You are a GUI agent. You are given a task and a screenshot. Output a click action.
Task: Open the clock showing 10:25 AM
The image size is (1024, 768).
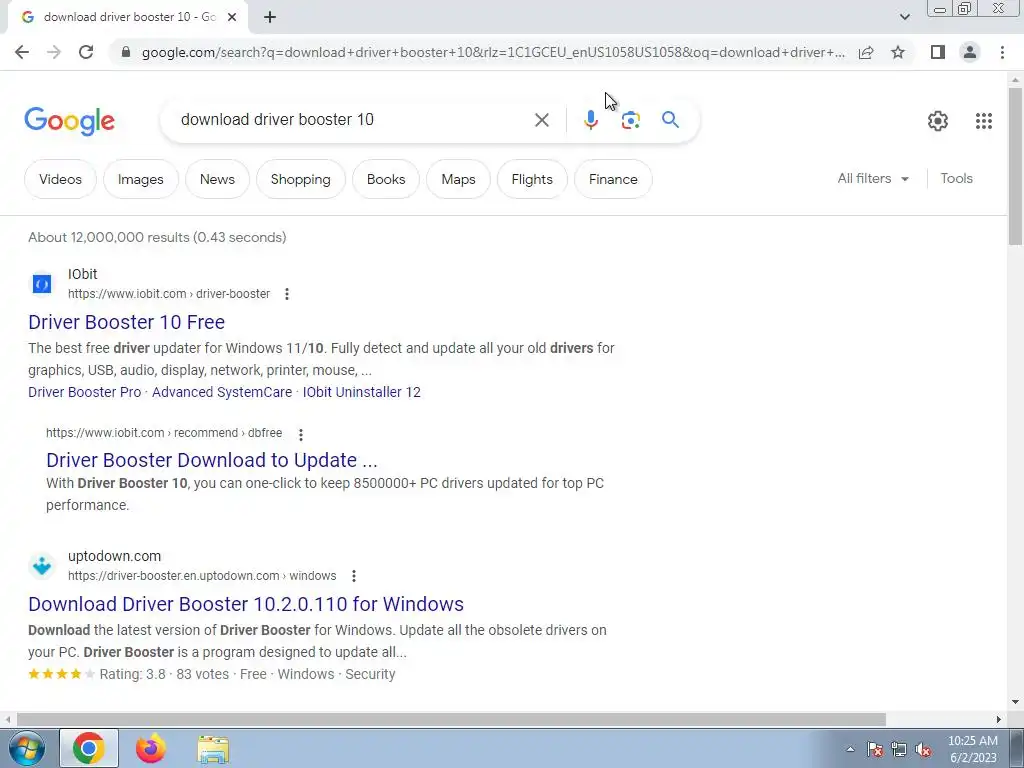coord(973,749)
